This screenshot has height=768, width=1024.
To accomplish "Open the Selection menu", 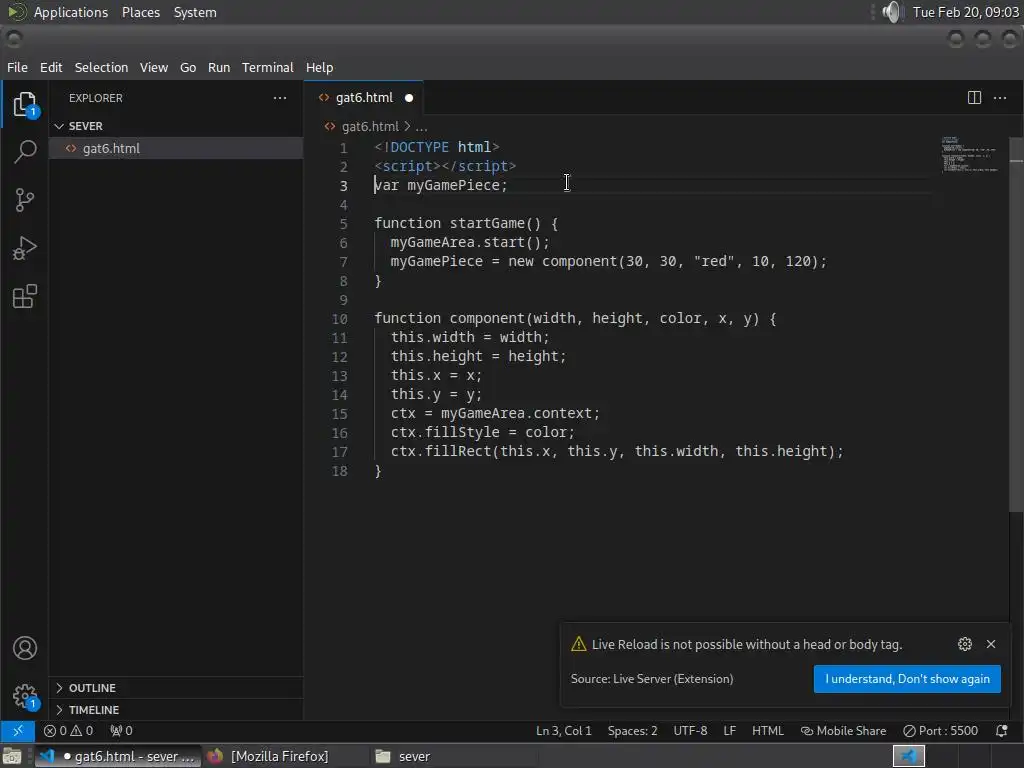I will pos(101,67).
